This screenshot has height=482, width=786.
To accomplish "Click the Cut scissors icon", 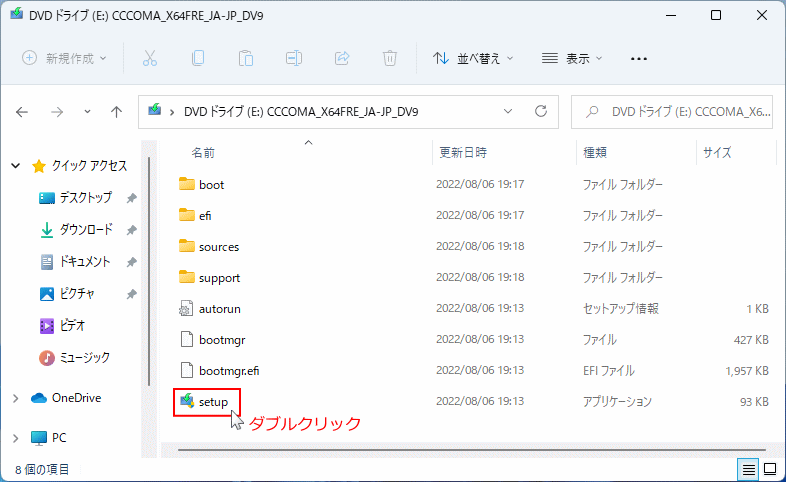I will (150, 59).
